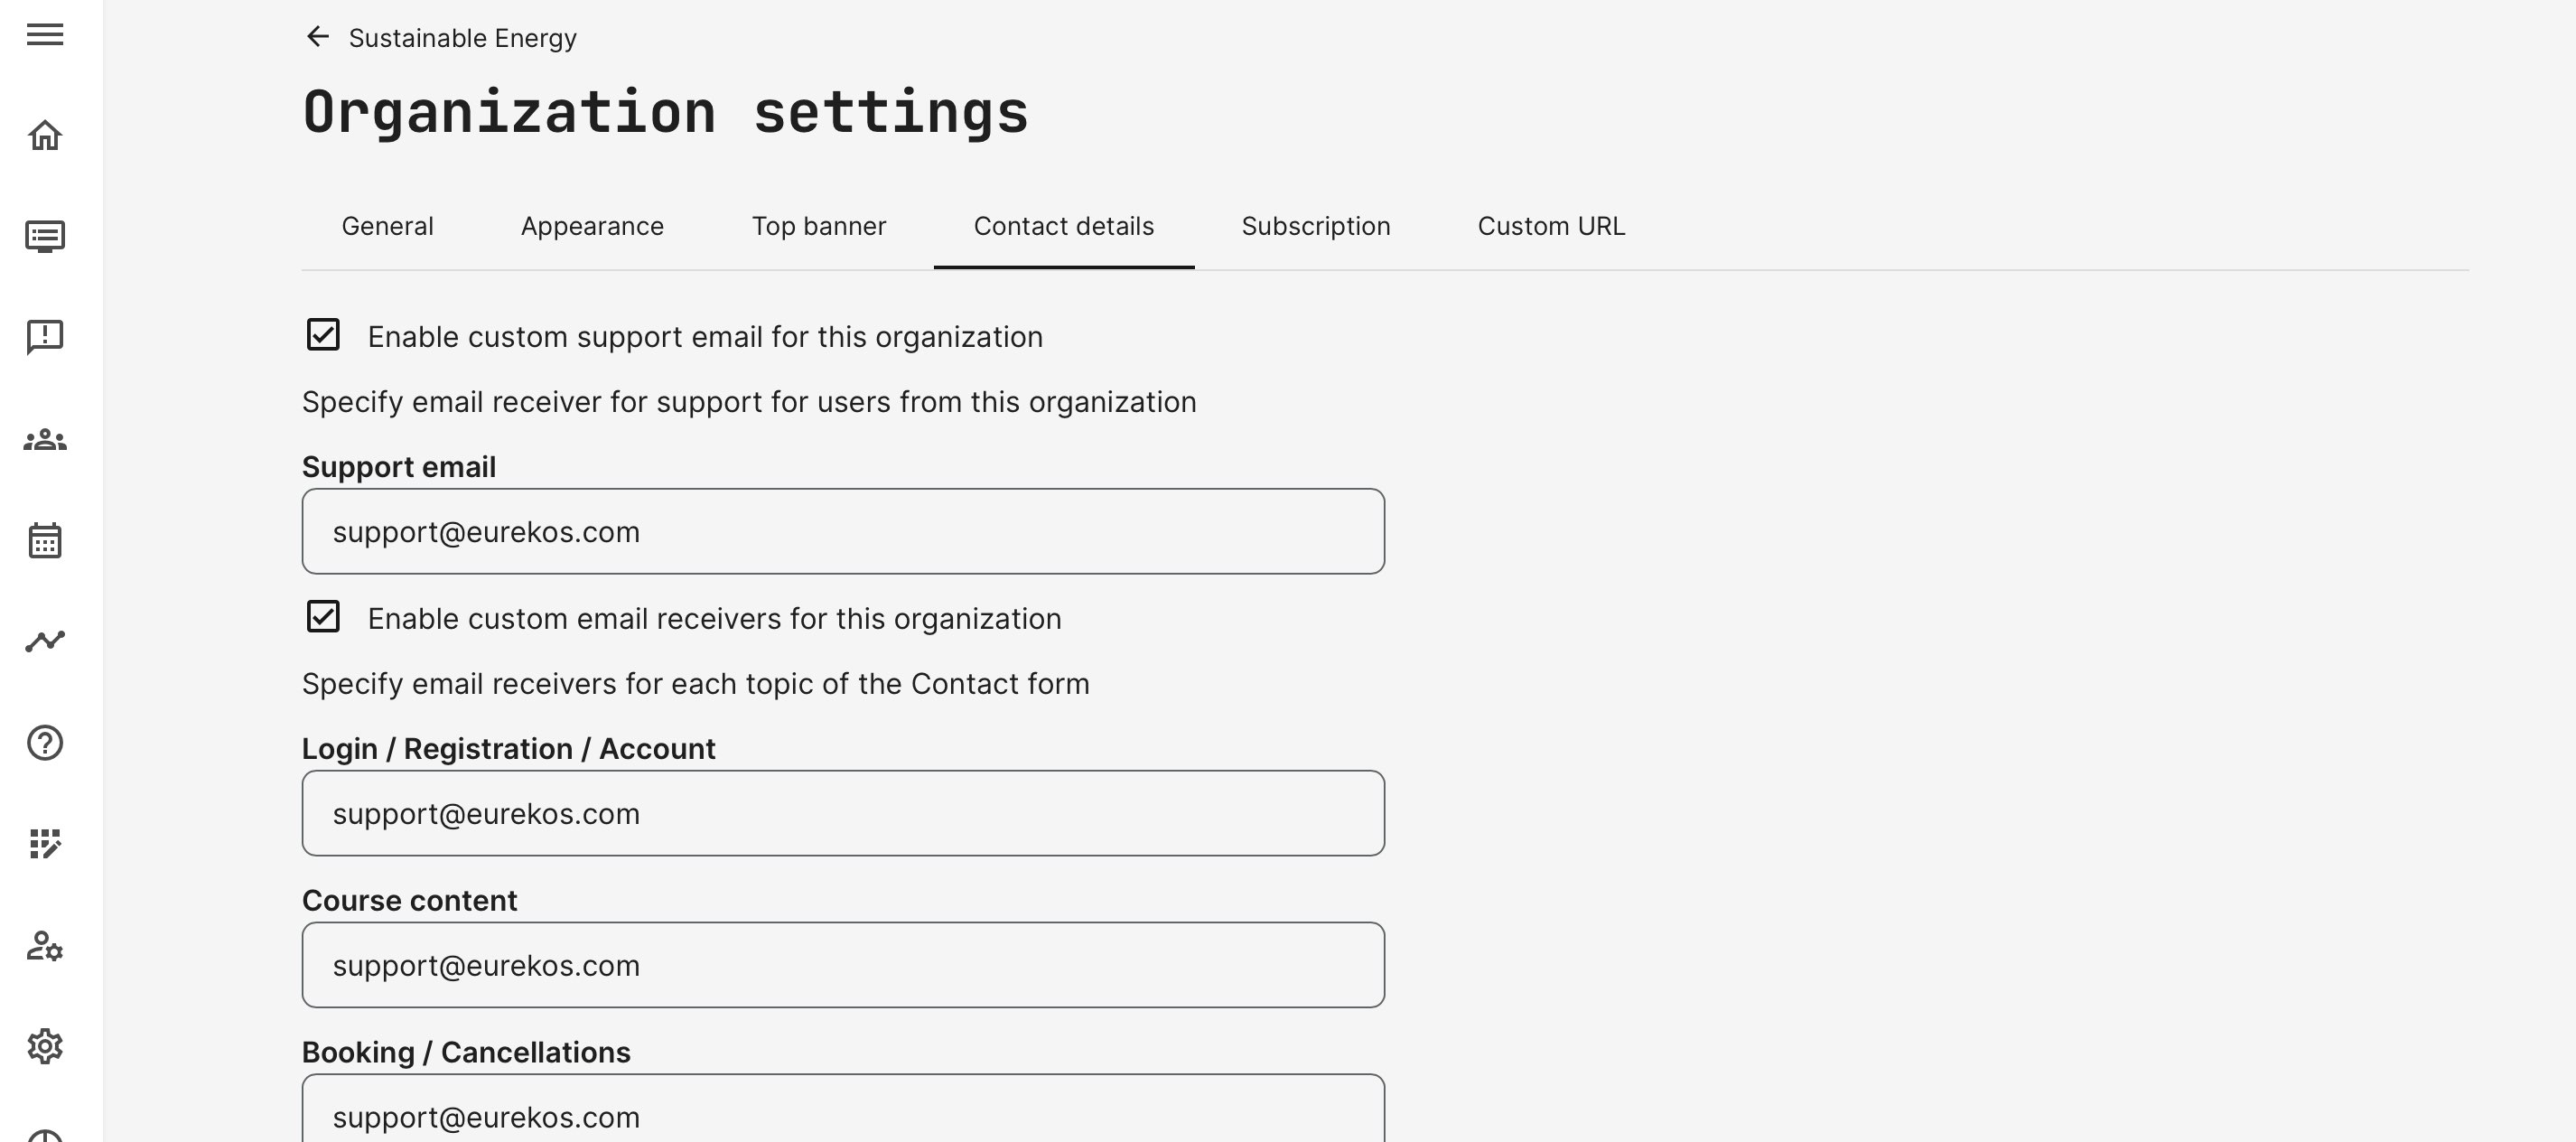
Task: Open the help question-mark sidebar icon
Action: [x=45, y=743]
